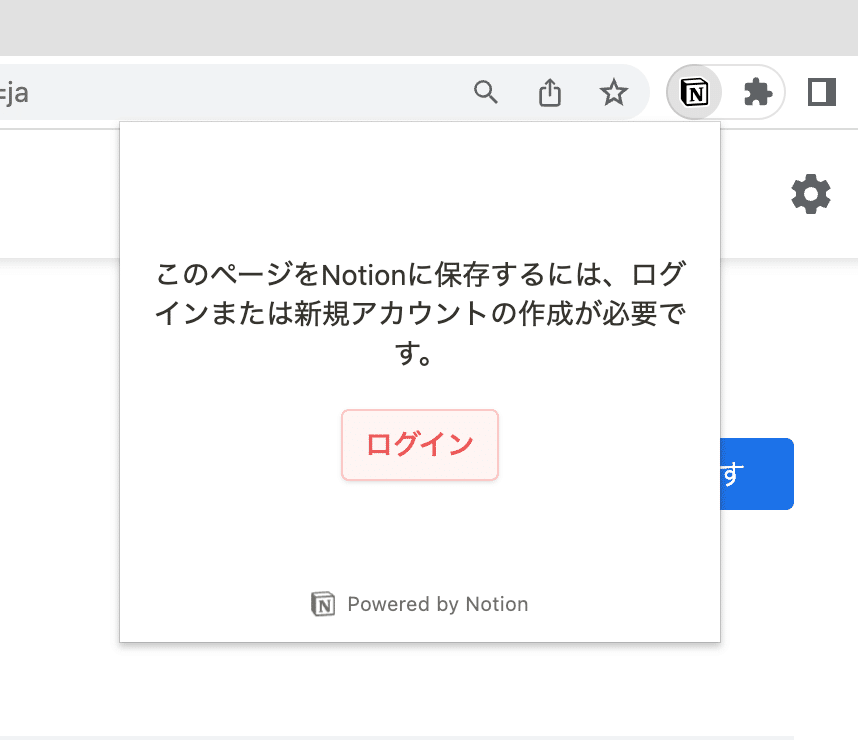Image resolution: width=858 pixels, height=740 pixels.
Task: Click the "Powered by Notion" text
Action: [x=437, y=604]
